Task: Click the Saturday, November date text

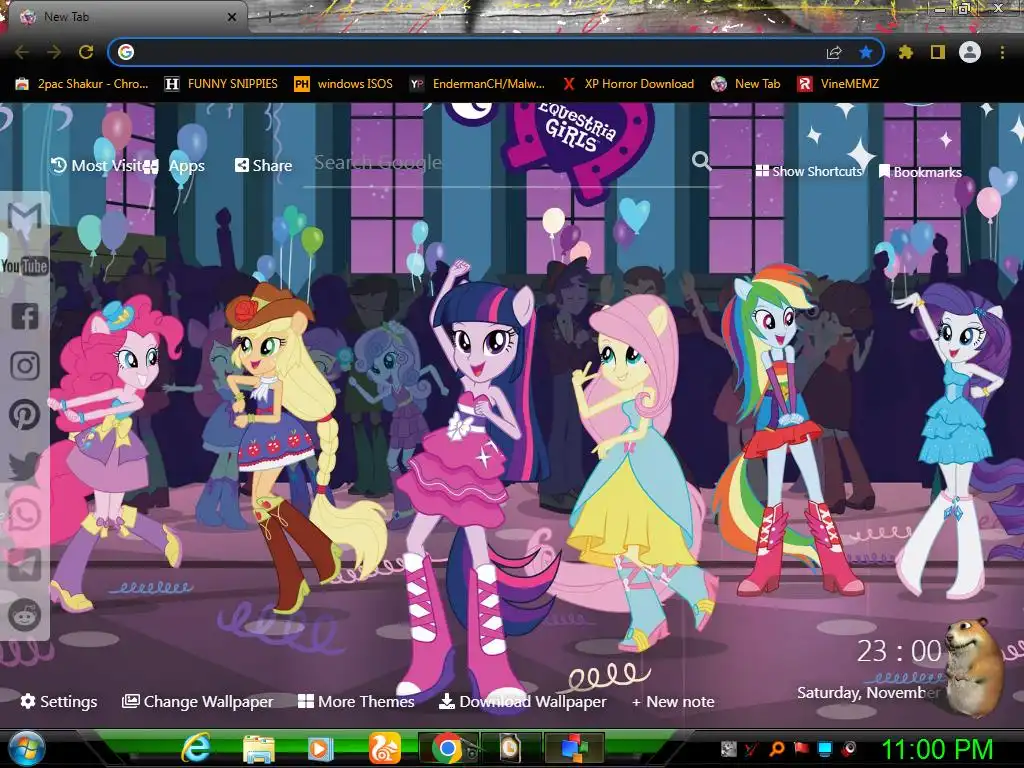Action: [869, 692]
